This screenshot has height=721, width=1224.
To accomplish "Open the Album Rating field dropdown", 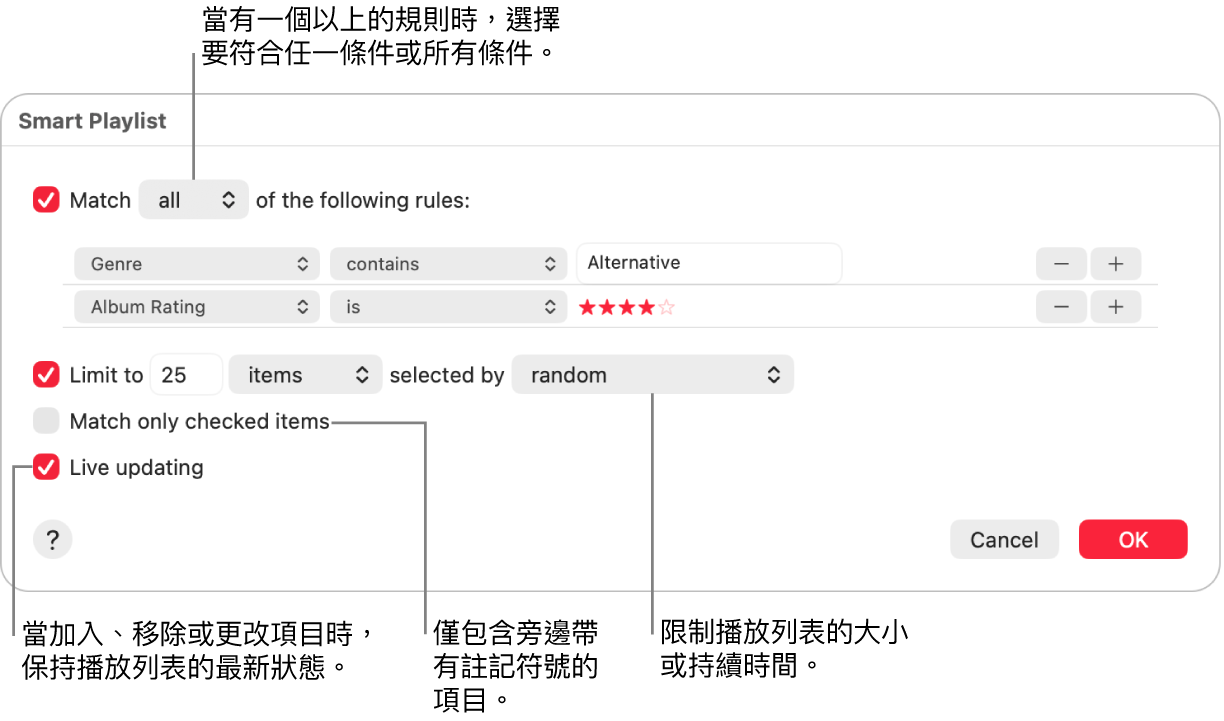I will point(197,307).
